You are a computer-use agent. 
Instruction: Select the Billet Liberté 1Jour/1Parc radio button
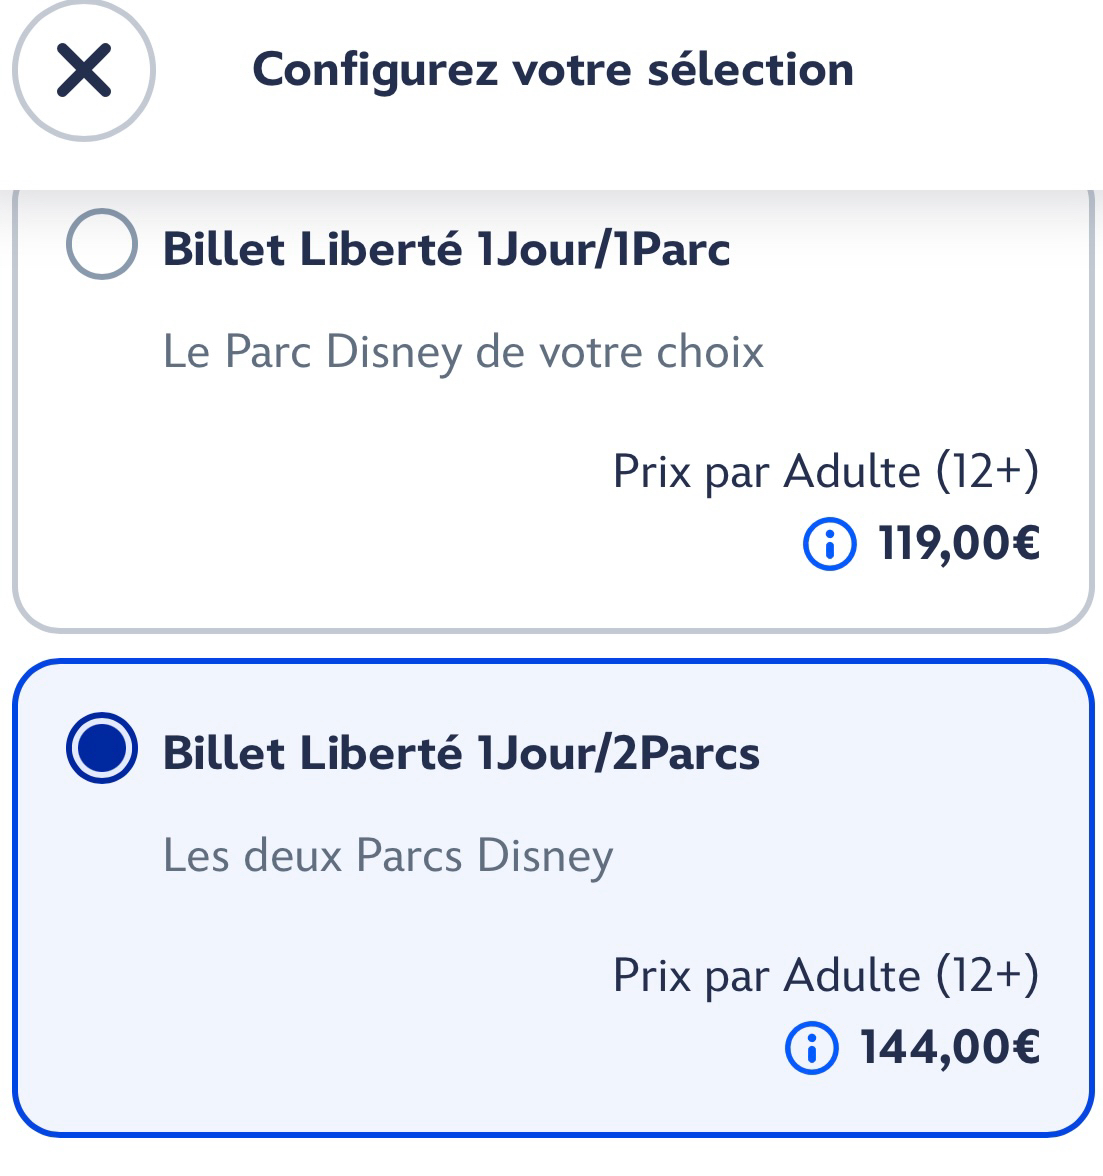(x=101, y=245)
